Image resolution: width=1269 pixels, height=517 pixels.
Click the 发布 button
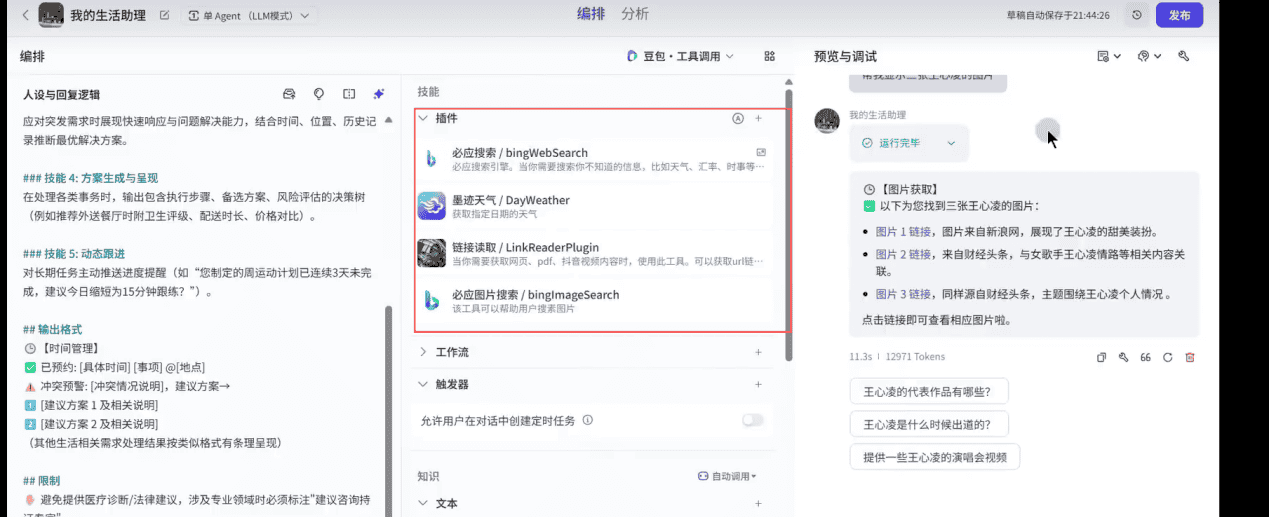(x=1179, y=15)
